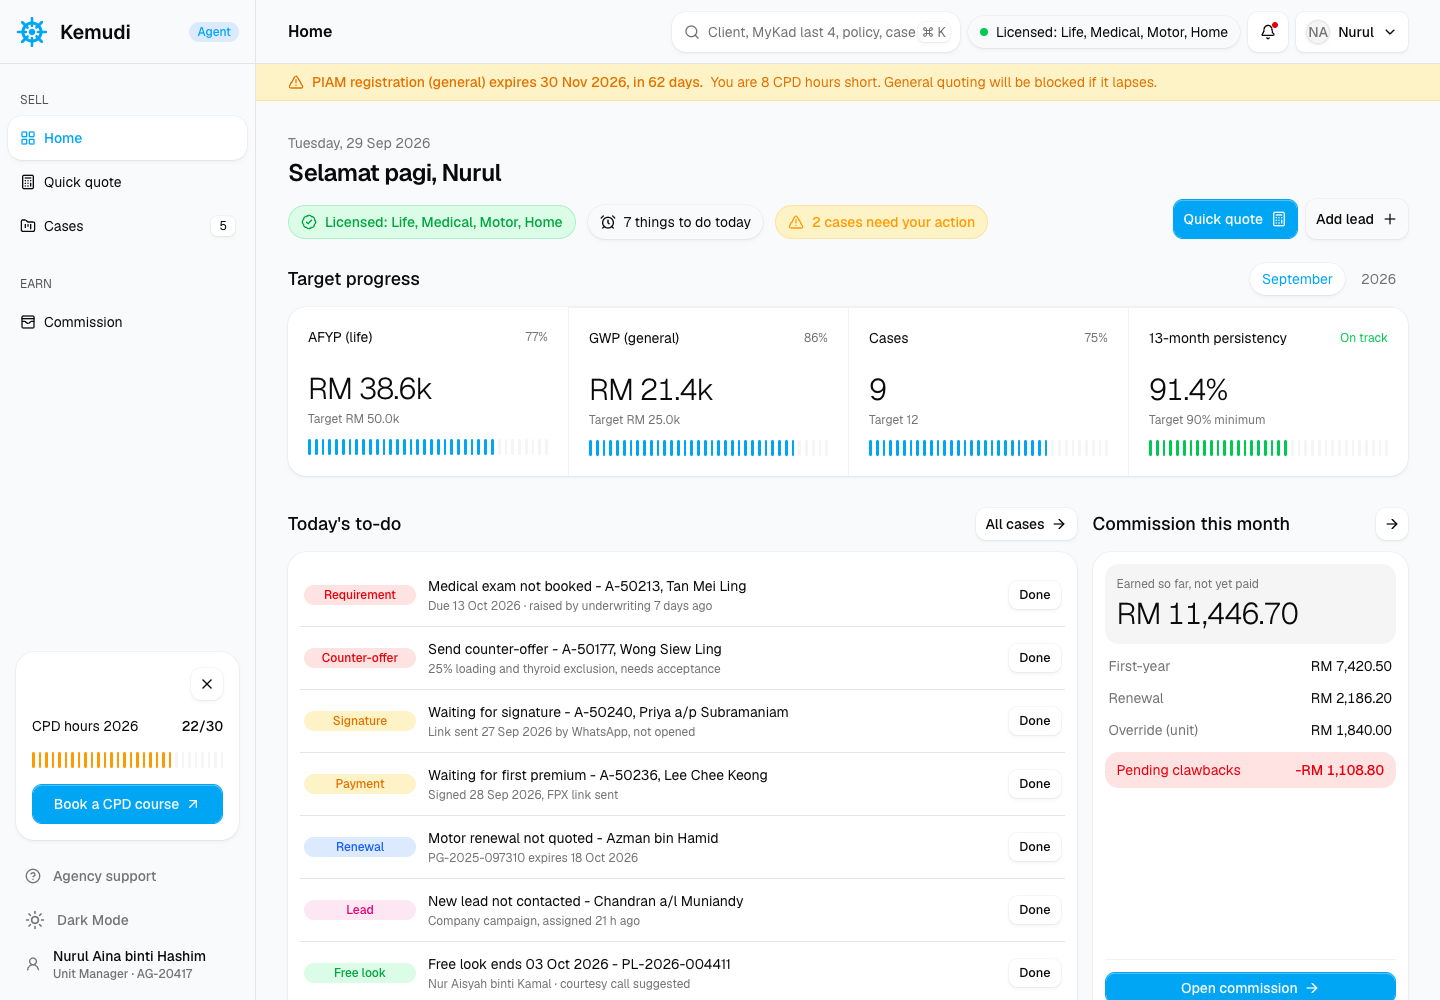
Task: Click the Licensed green chip under greeting
Action: click(x=432, y=222)
